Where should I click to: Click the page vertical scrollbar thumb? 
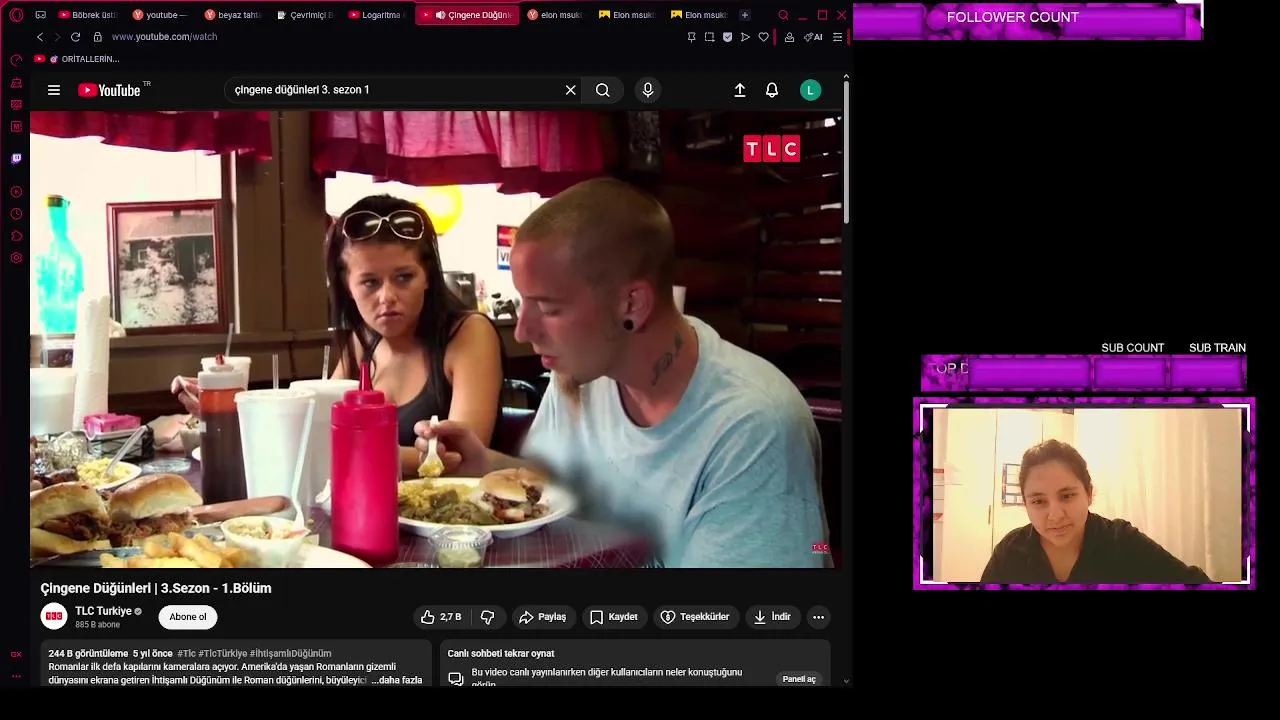(846, 150)
